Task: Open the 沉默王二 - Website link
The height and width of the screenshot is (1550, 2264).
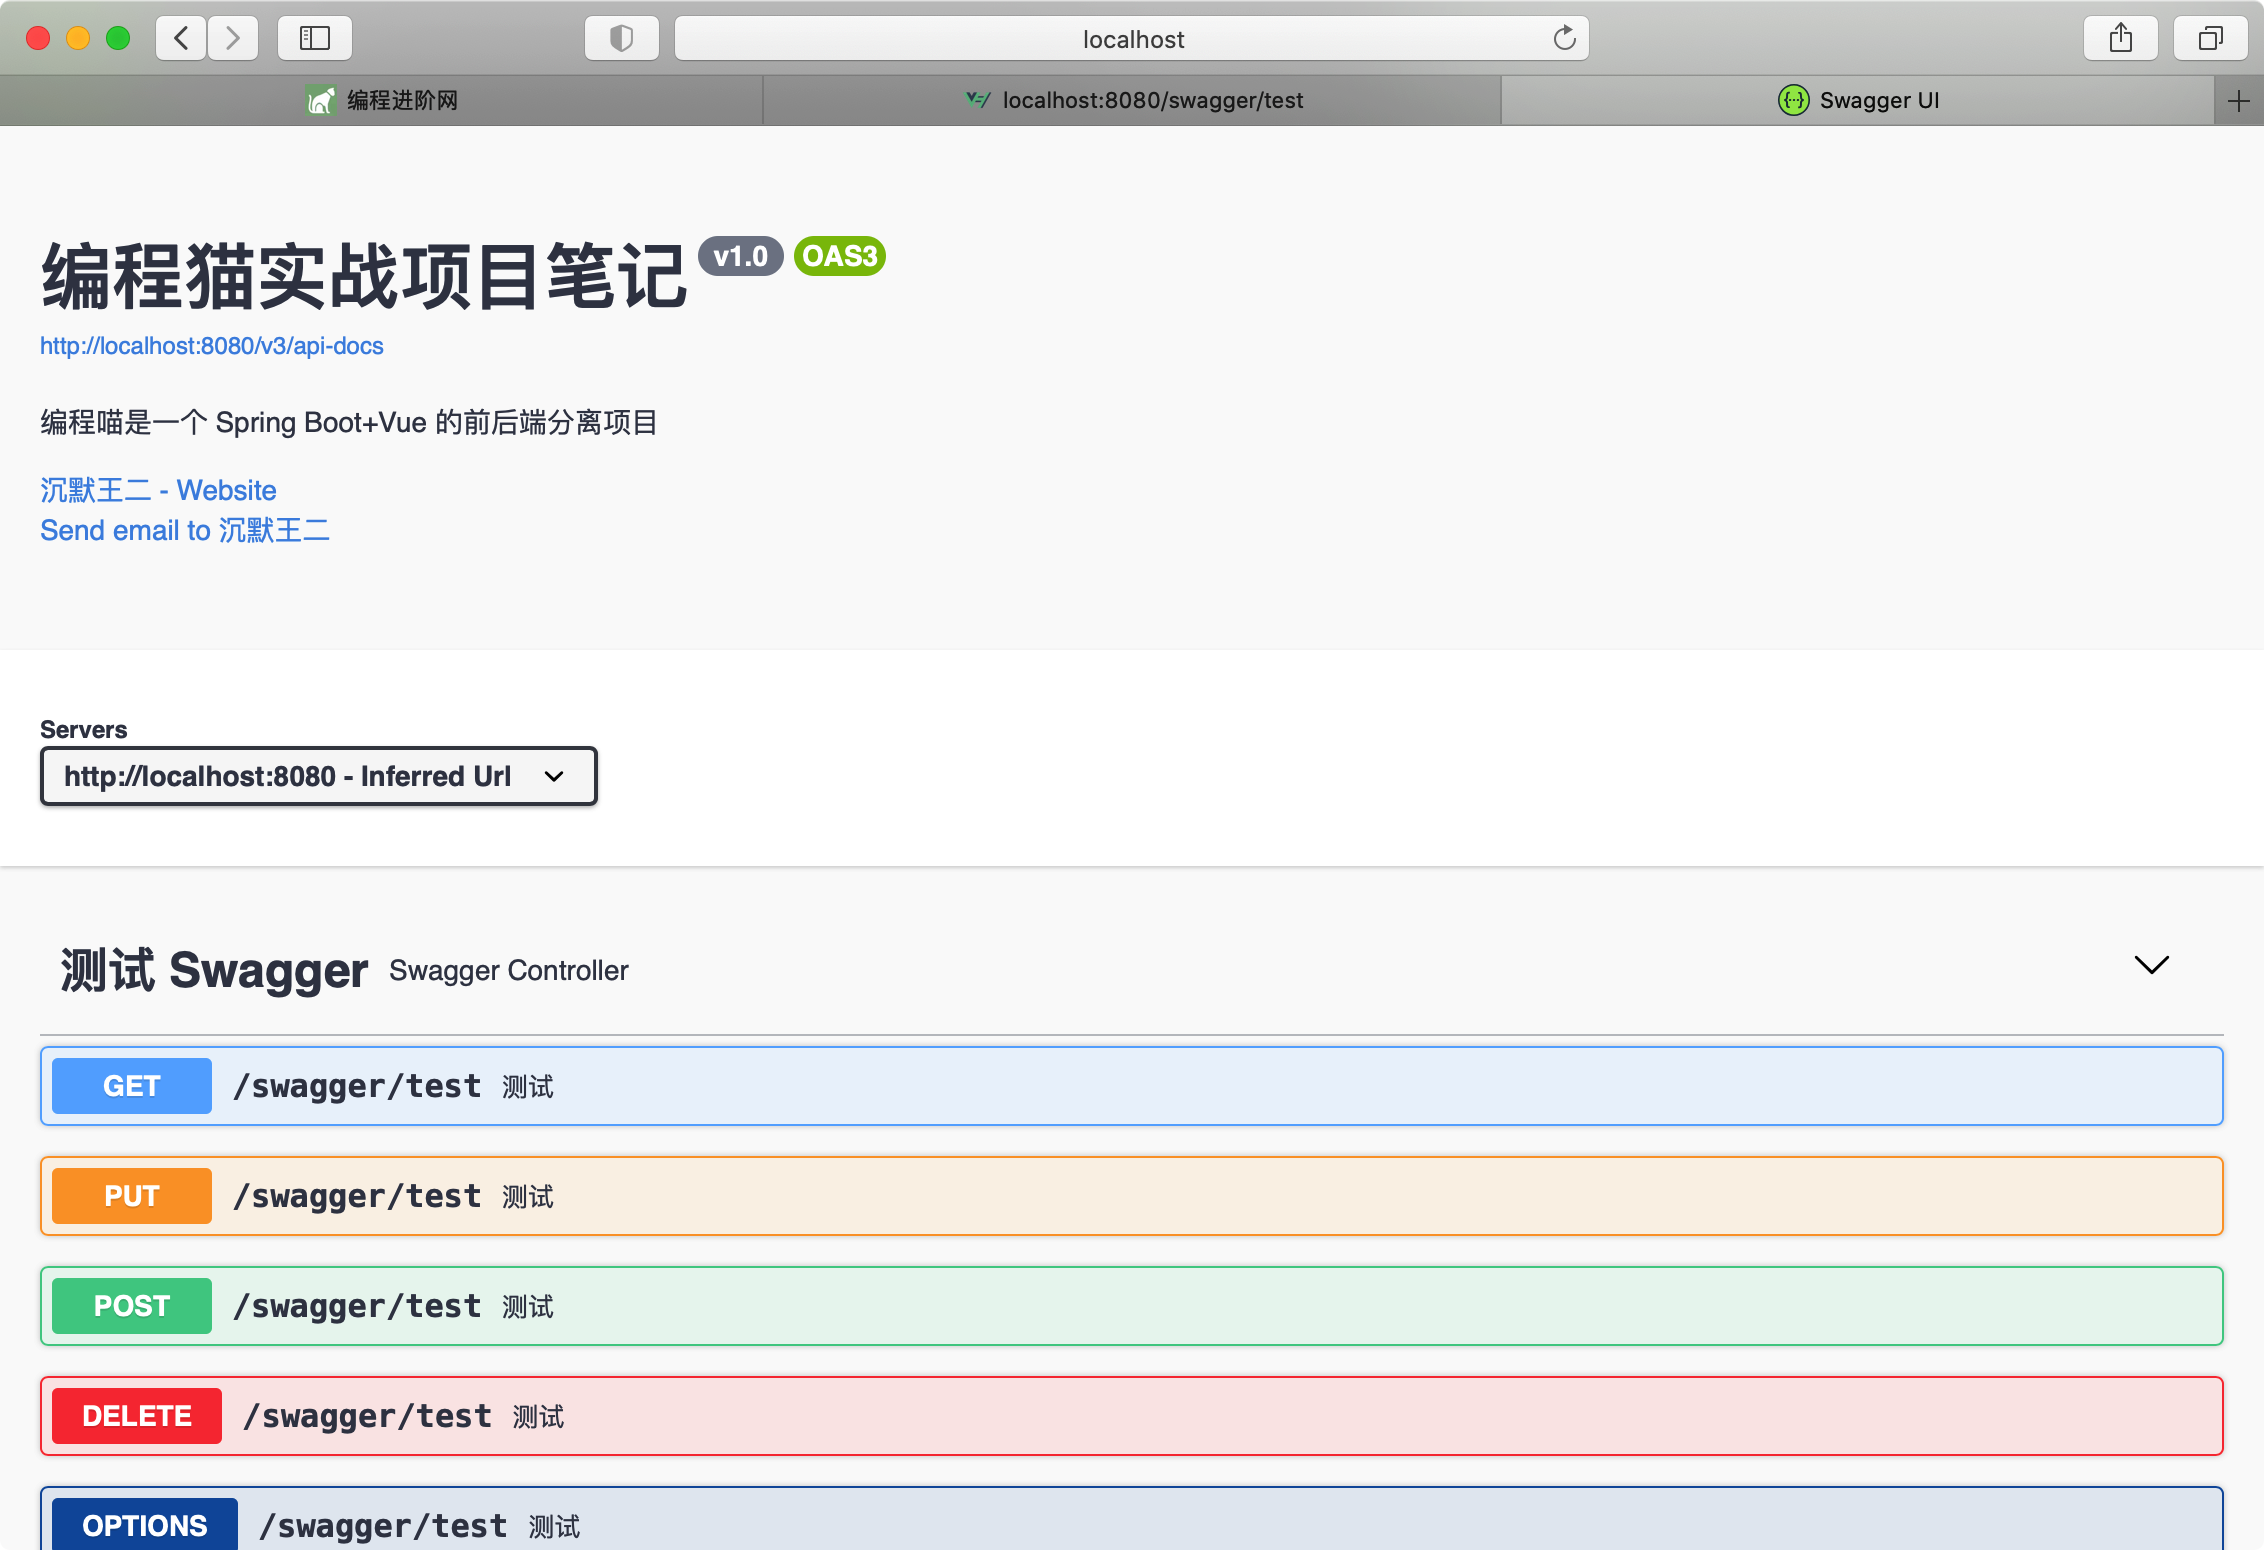Action: coord(158,490)
